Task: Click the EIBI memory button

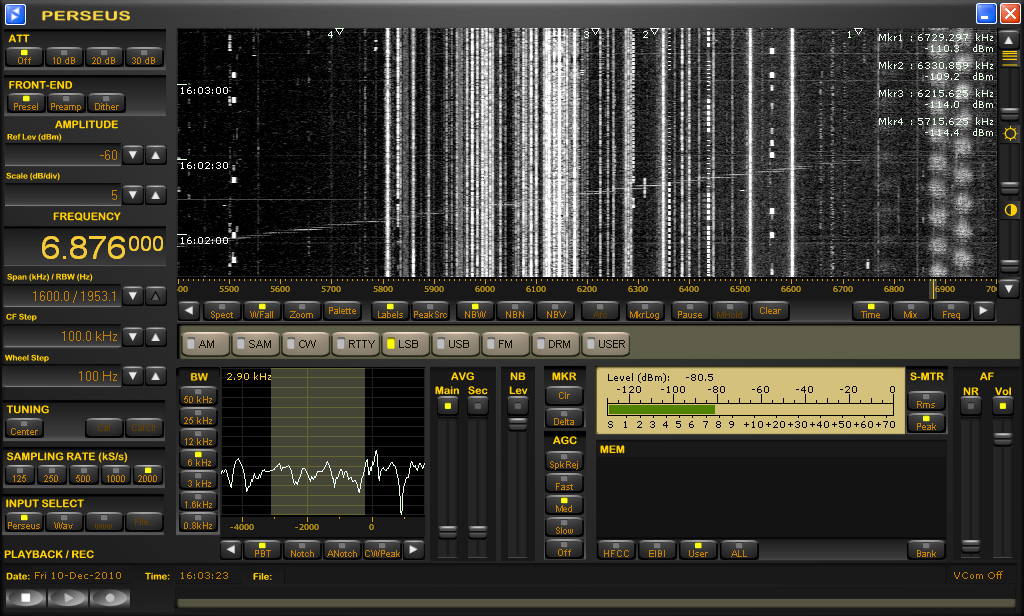Action: [657, 550]
